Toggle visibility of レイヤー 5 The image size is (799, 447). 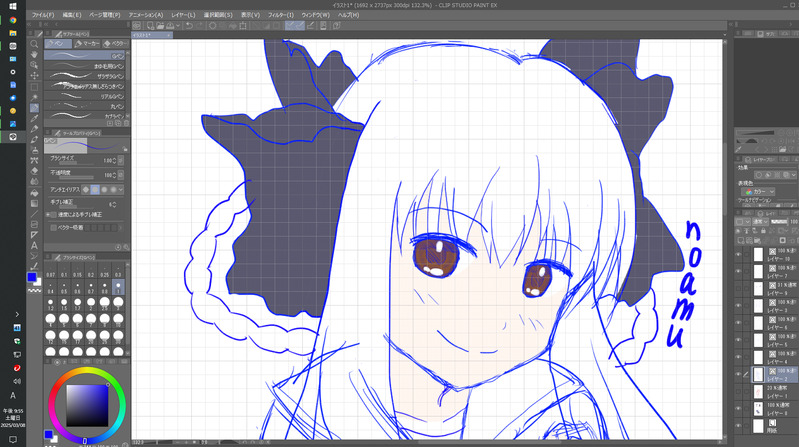(x=738, y=340)
